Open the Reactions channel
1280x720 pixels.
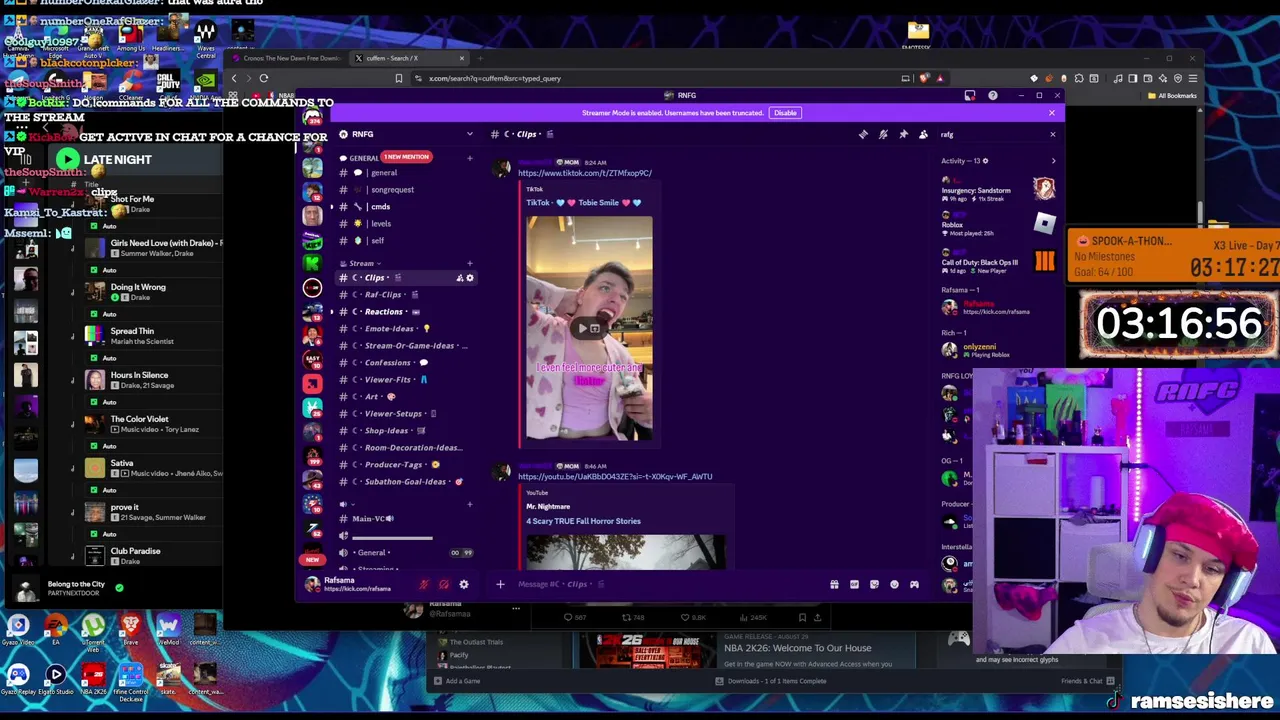click(x=405, y=312)
